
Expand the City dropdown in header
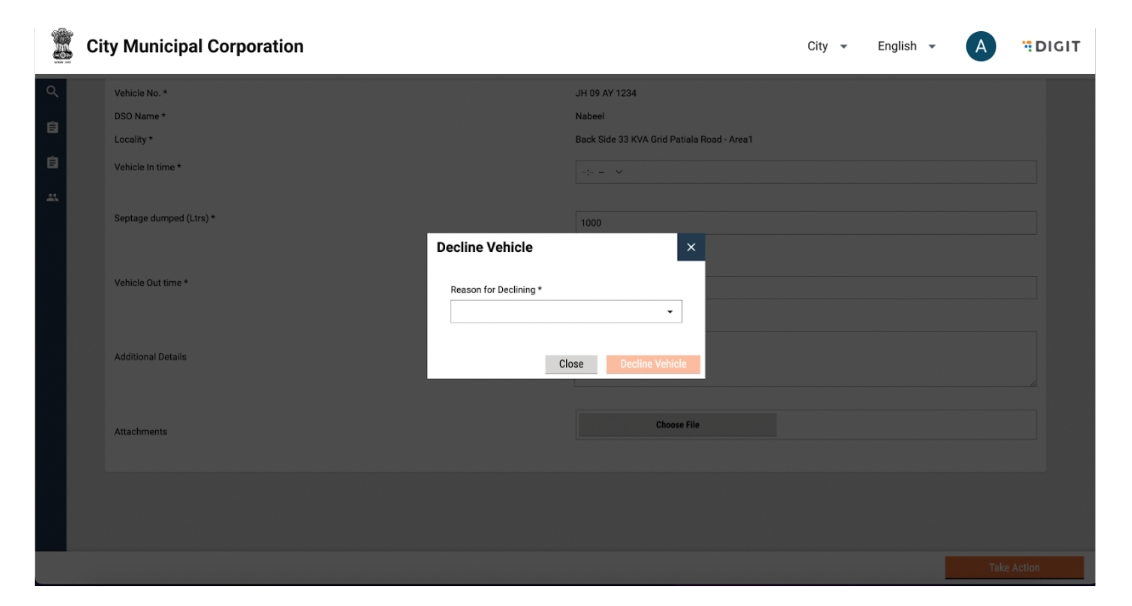(x=827, y=47)
